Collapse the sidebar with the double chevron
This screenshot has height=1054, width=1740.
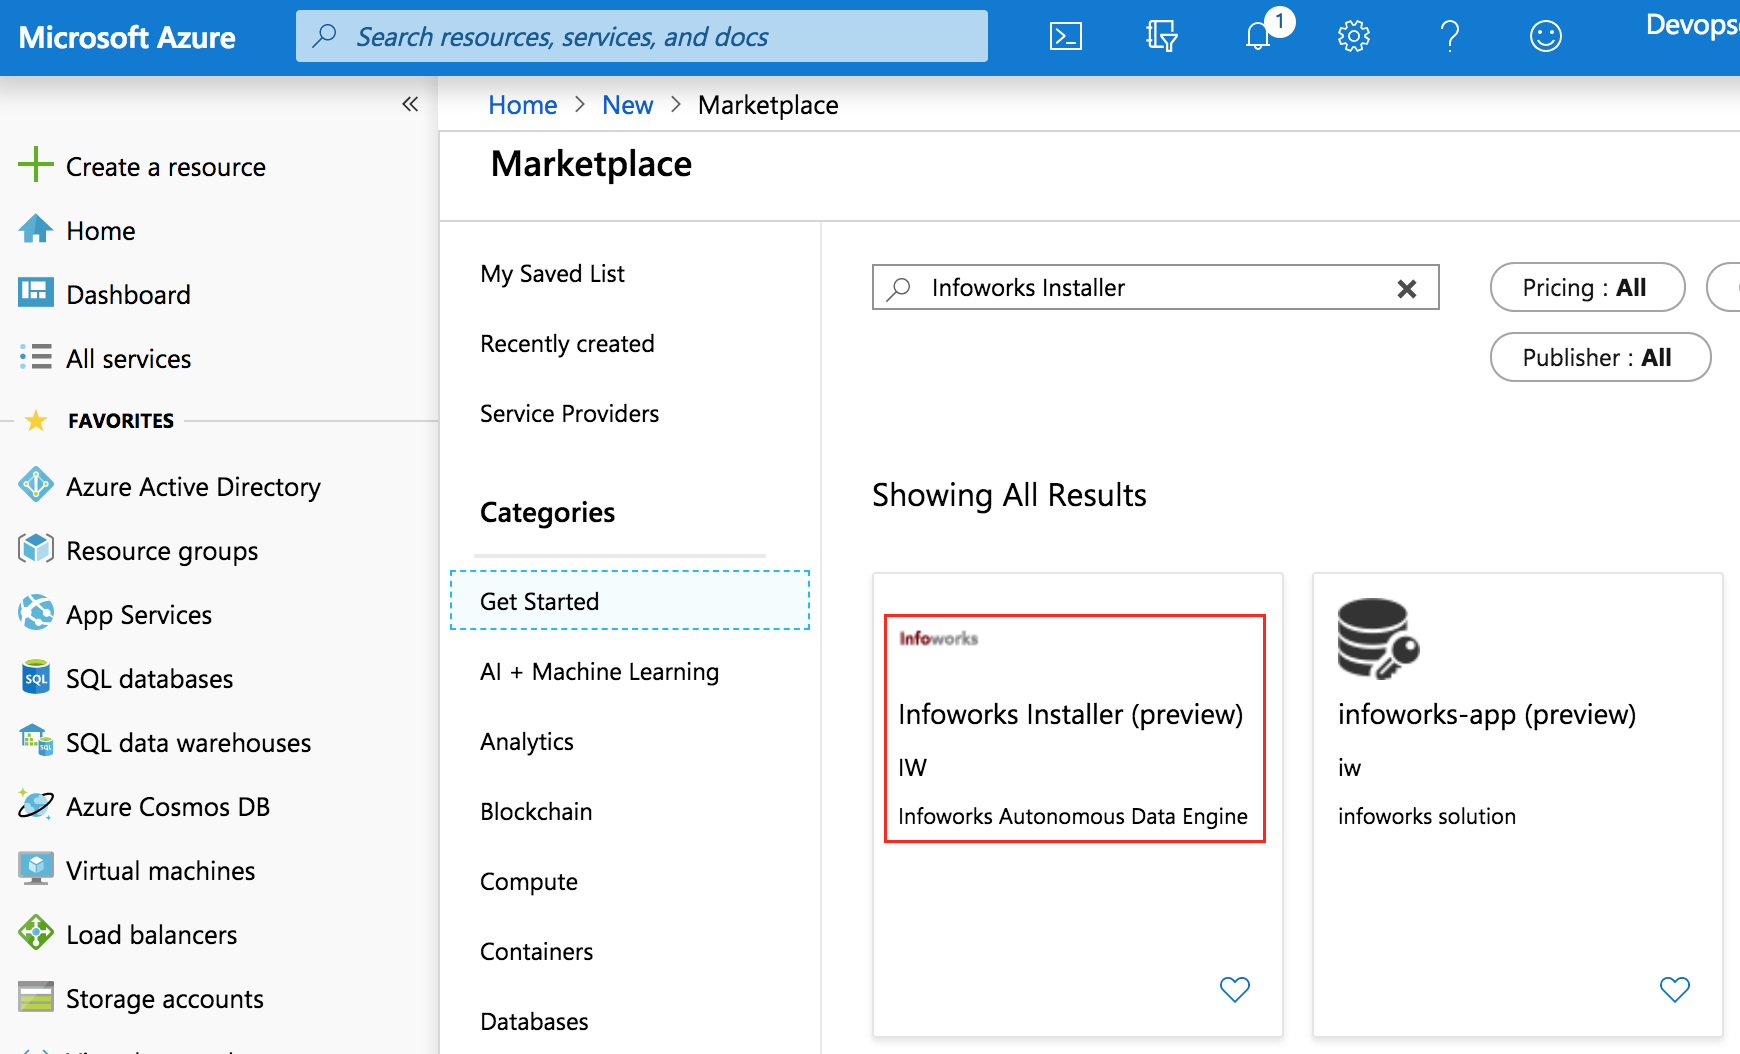tap(410, 104)
